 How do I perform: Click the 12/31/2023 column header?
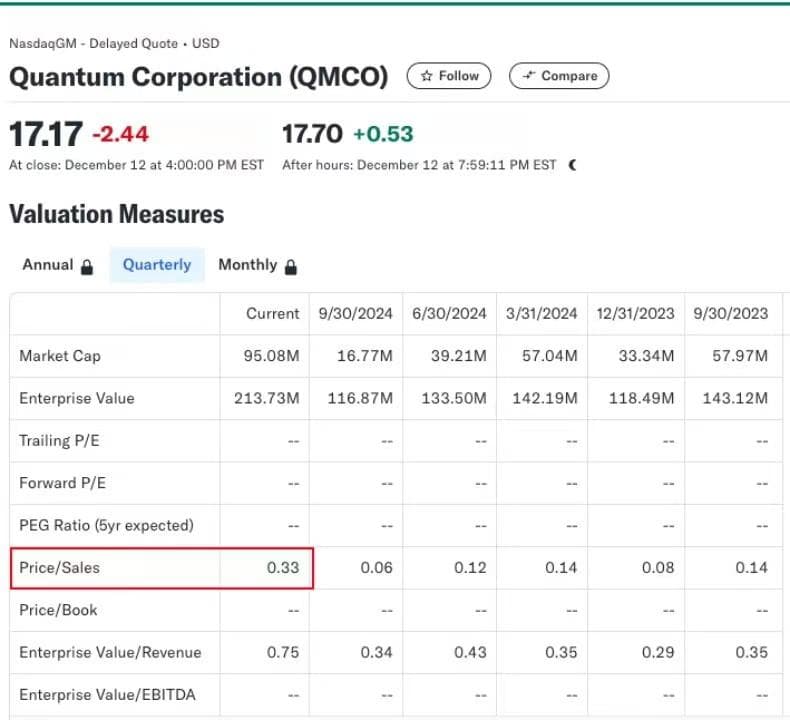click(637, 314)
